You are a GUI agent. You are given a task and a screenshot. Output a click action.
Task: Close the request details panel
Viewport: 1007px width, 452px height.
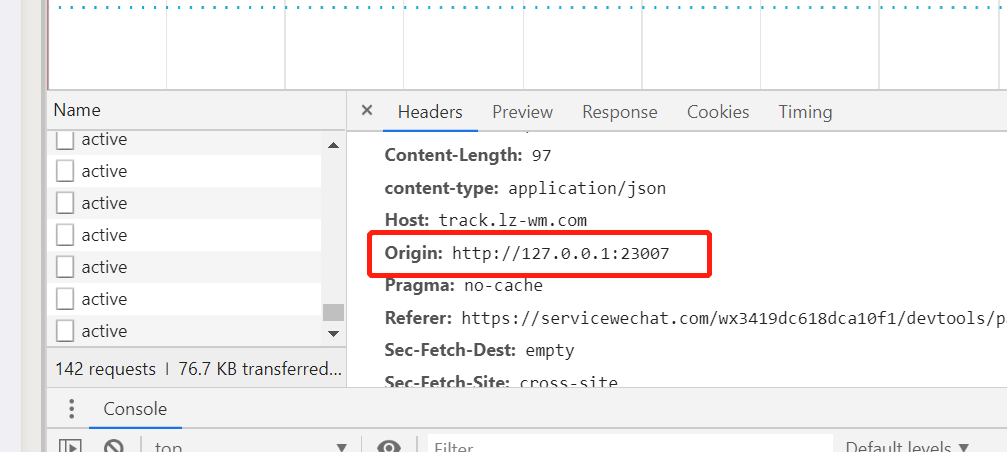coord(367,111)
